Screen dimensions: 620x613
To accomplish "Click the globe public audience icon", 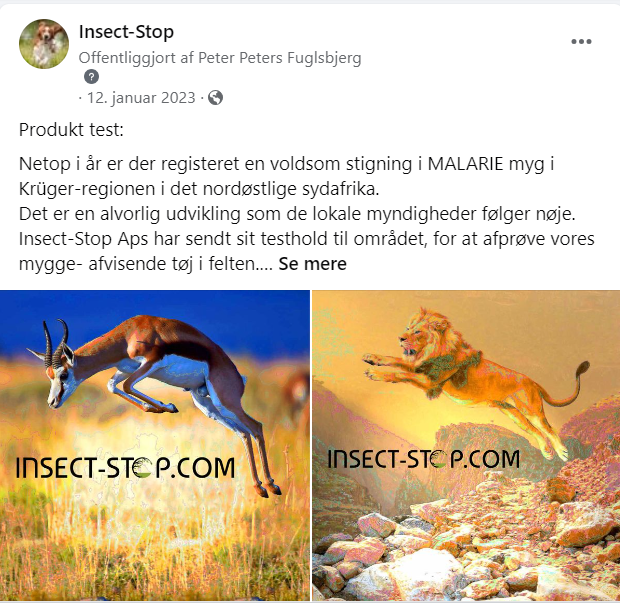I will (215, 98).
